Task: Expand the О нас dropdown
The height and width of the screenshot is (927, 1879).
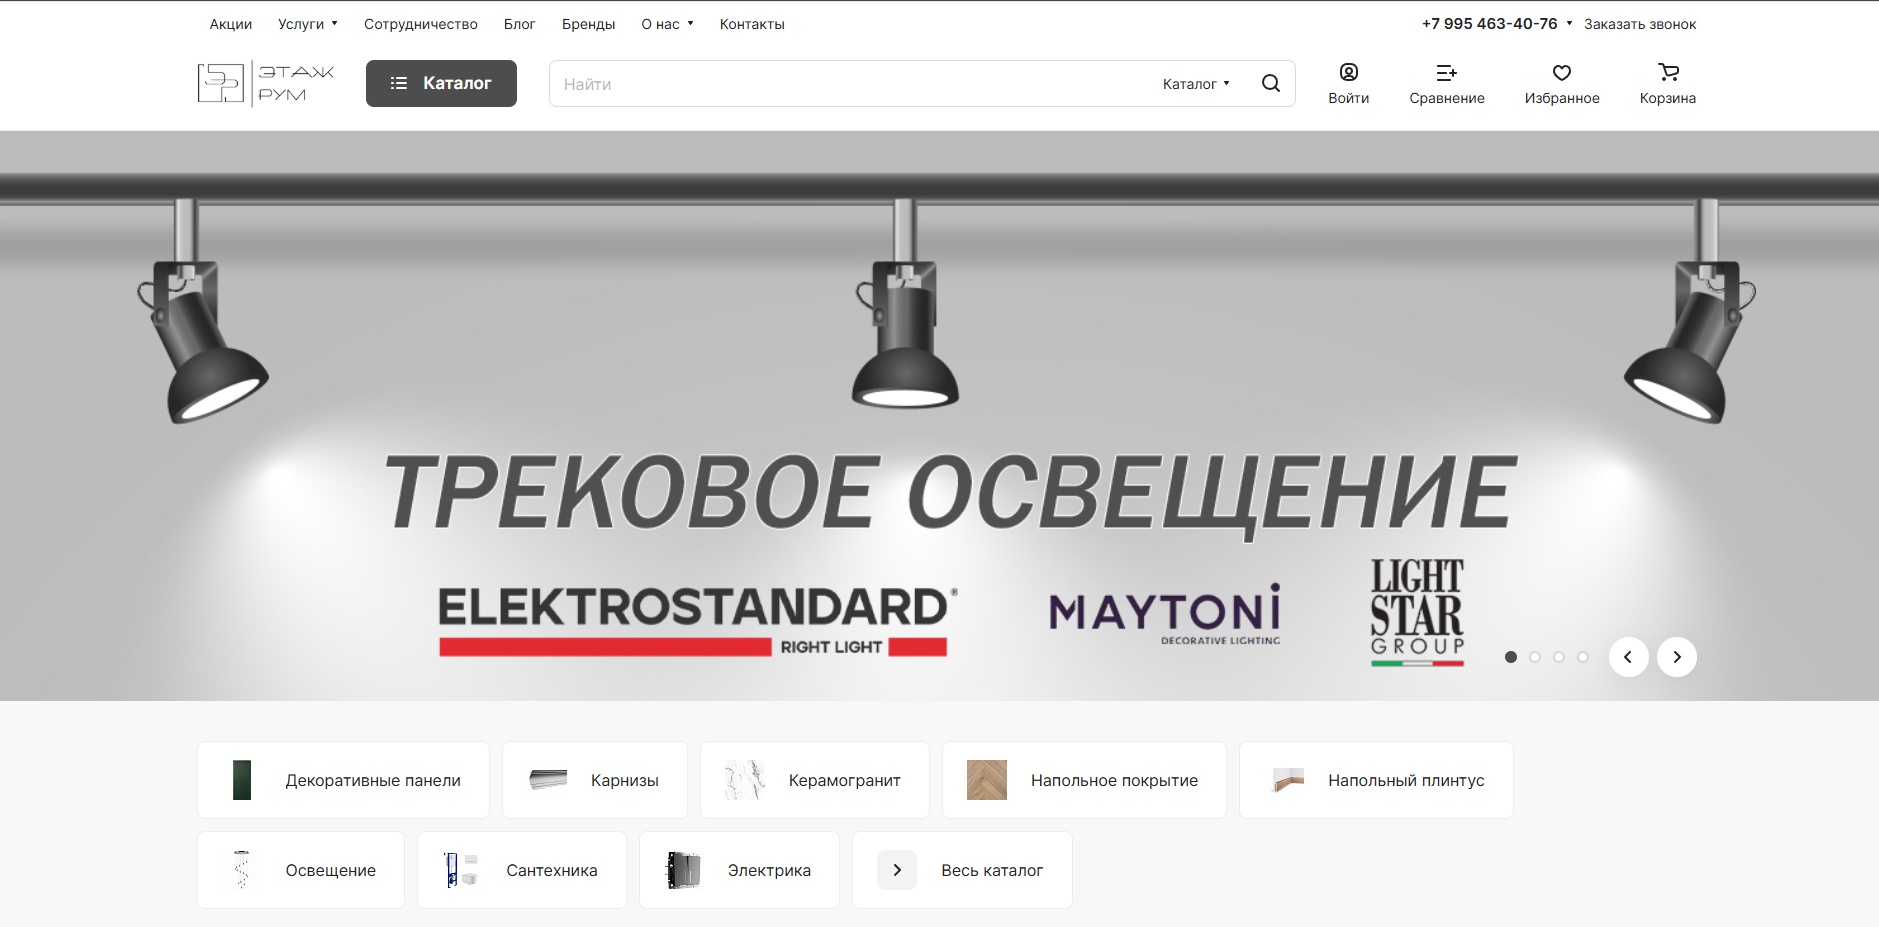Action: click(667, 24)
